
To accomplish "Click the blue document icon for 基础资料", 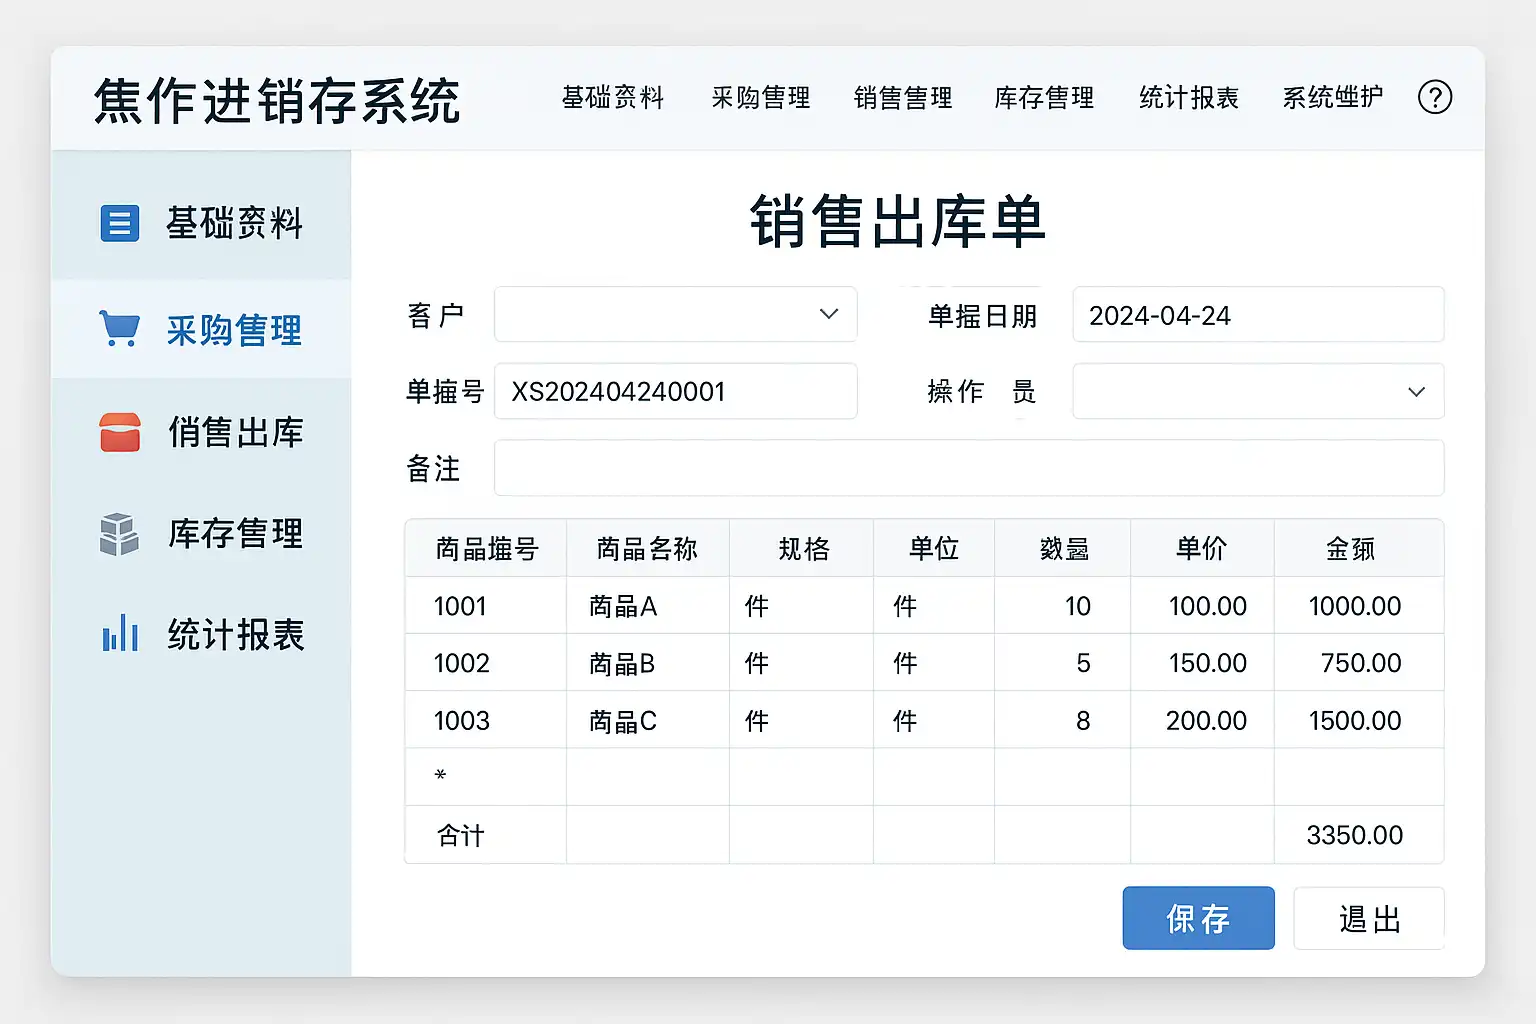I will click(120, 223).
